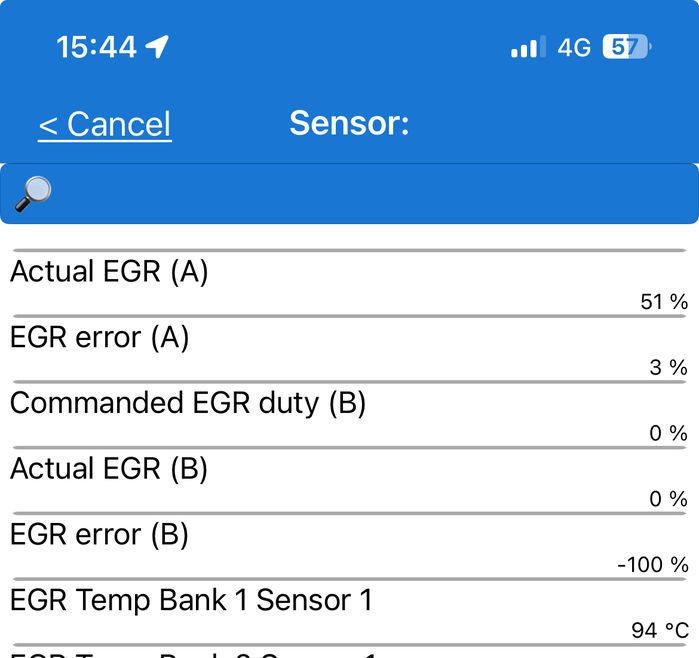This screenshot has height=658, width=699.
Task: Tap the 4G network indicator
Action: (x=574, y=47)
